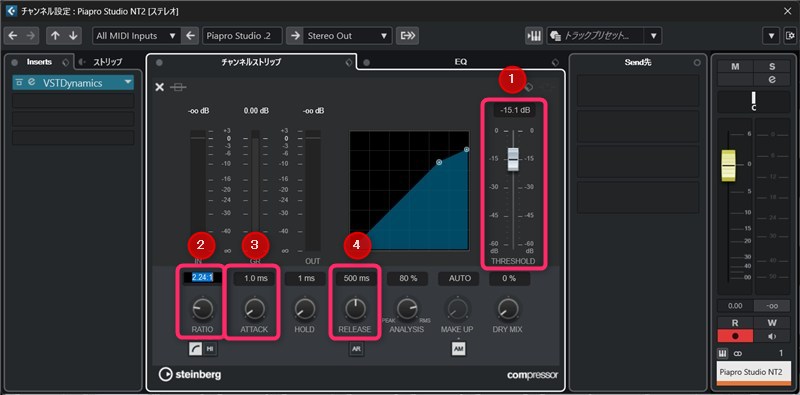Image resolution: width=800 pixels, height=395 pixels.
Task: Toggle soft knee button under RATIO
Action: 196,349
